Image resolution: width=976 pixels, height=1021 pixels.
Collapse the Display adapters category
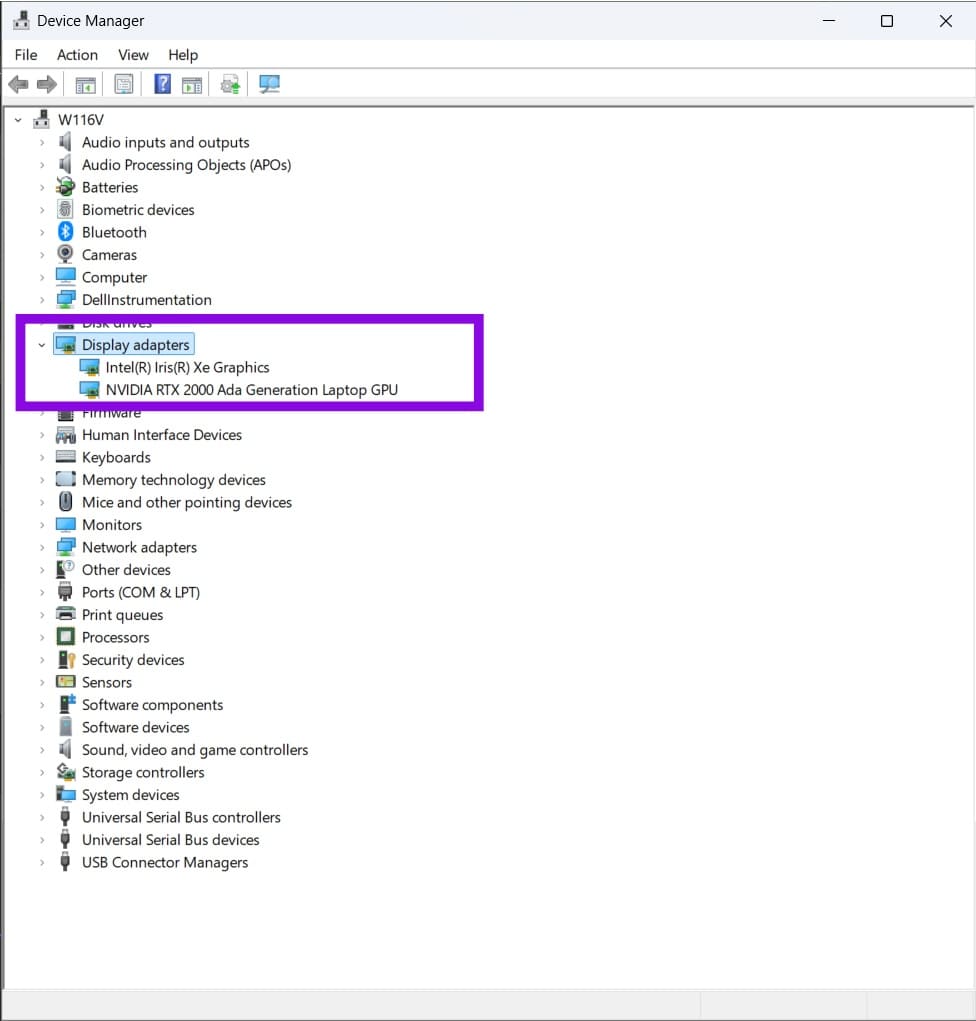point(42,345)
